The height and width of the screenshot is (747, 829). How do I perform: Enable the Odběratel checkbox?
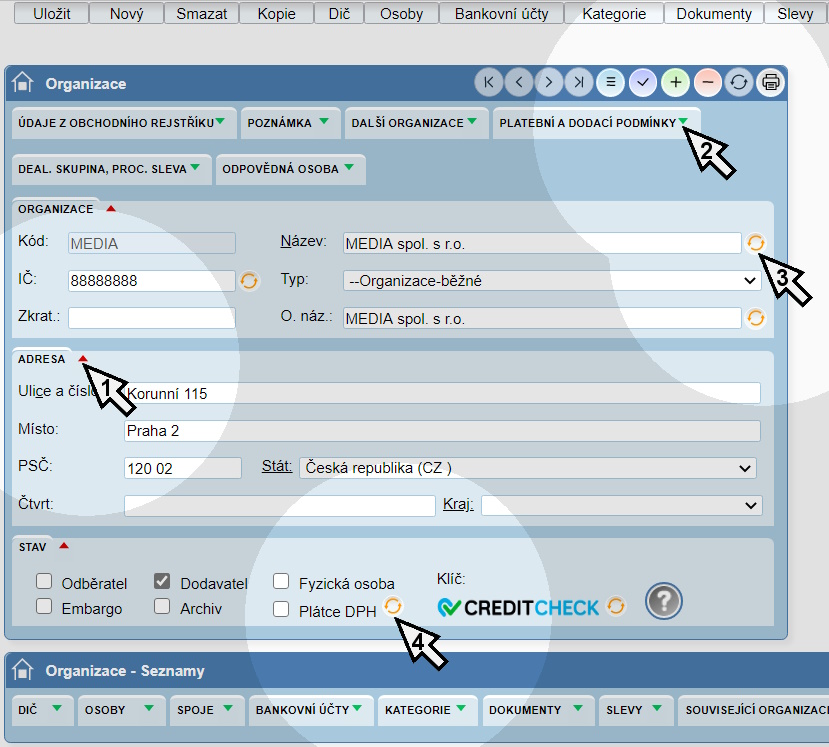(44, 582)
